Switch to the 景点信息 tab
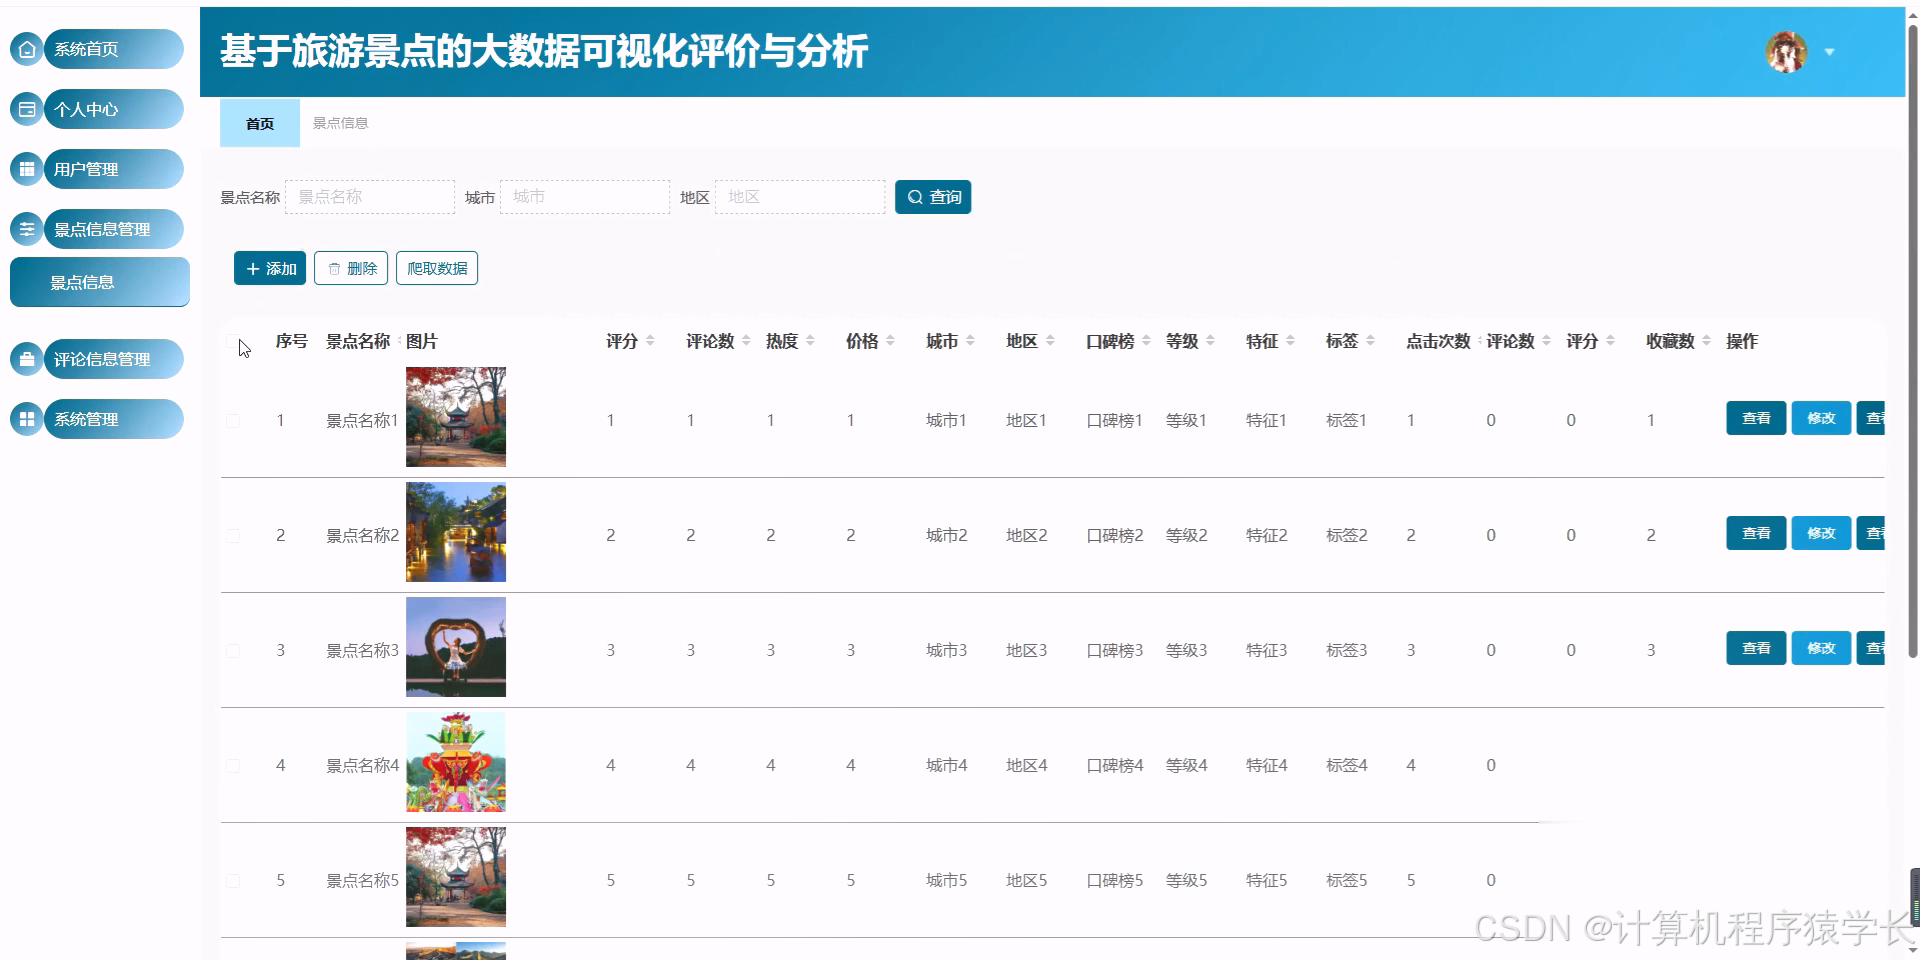The image size is (1920, 960). [341, 123]
